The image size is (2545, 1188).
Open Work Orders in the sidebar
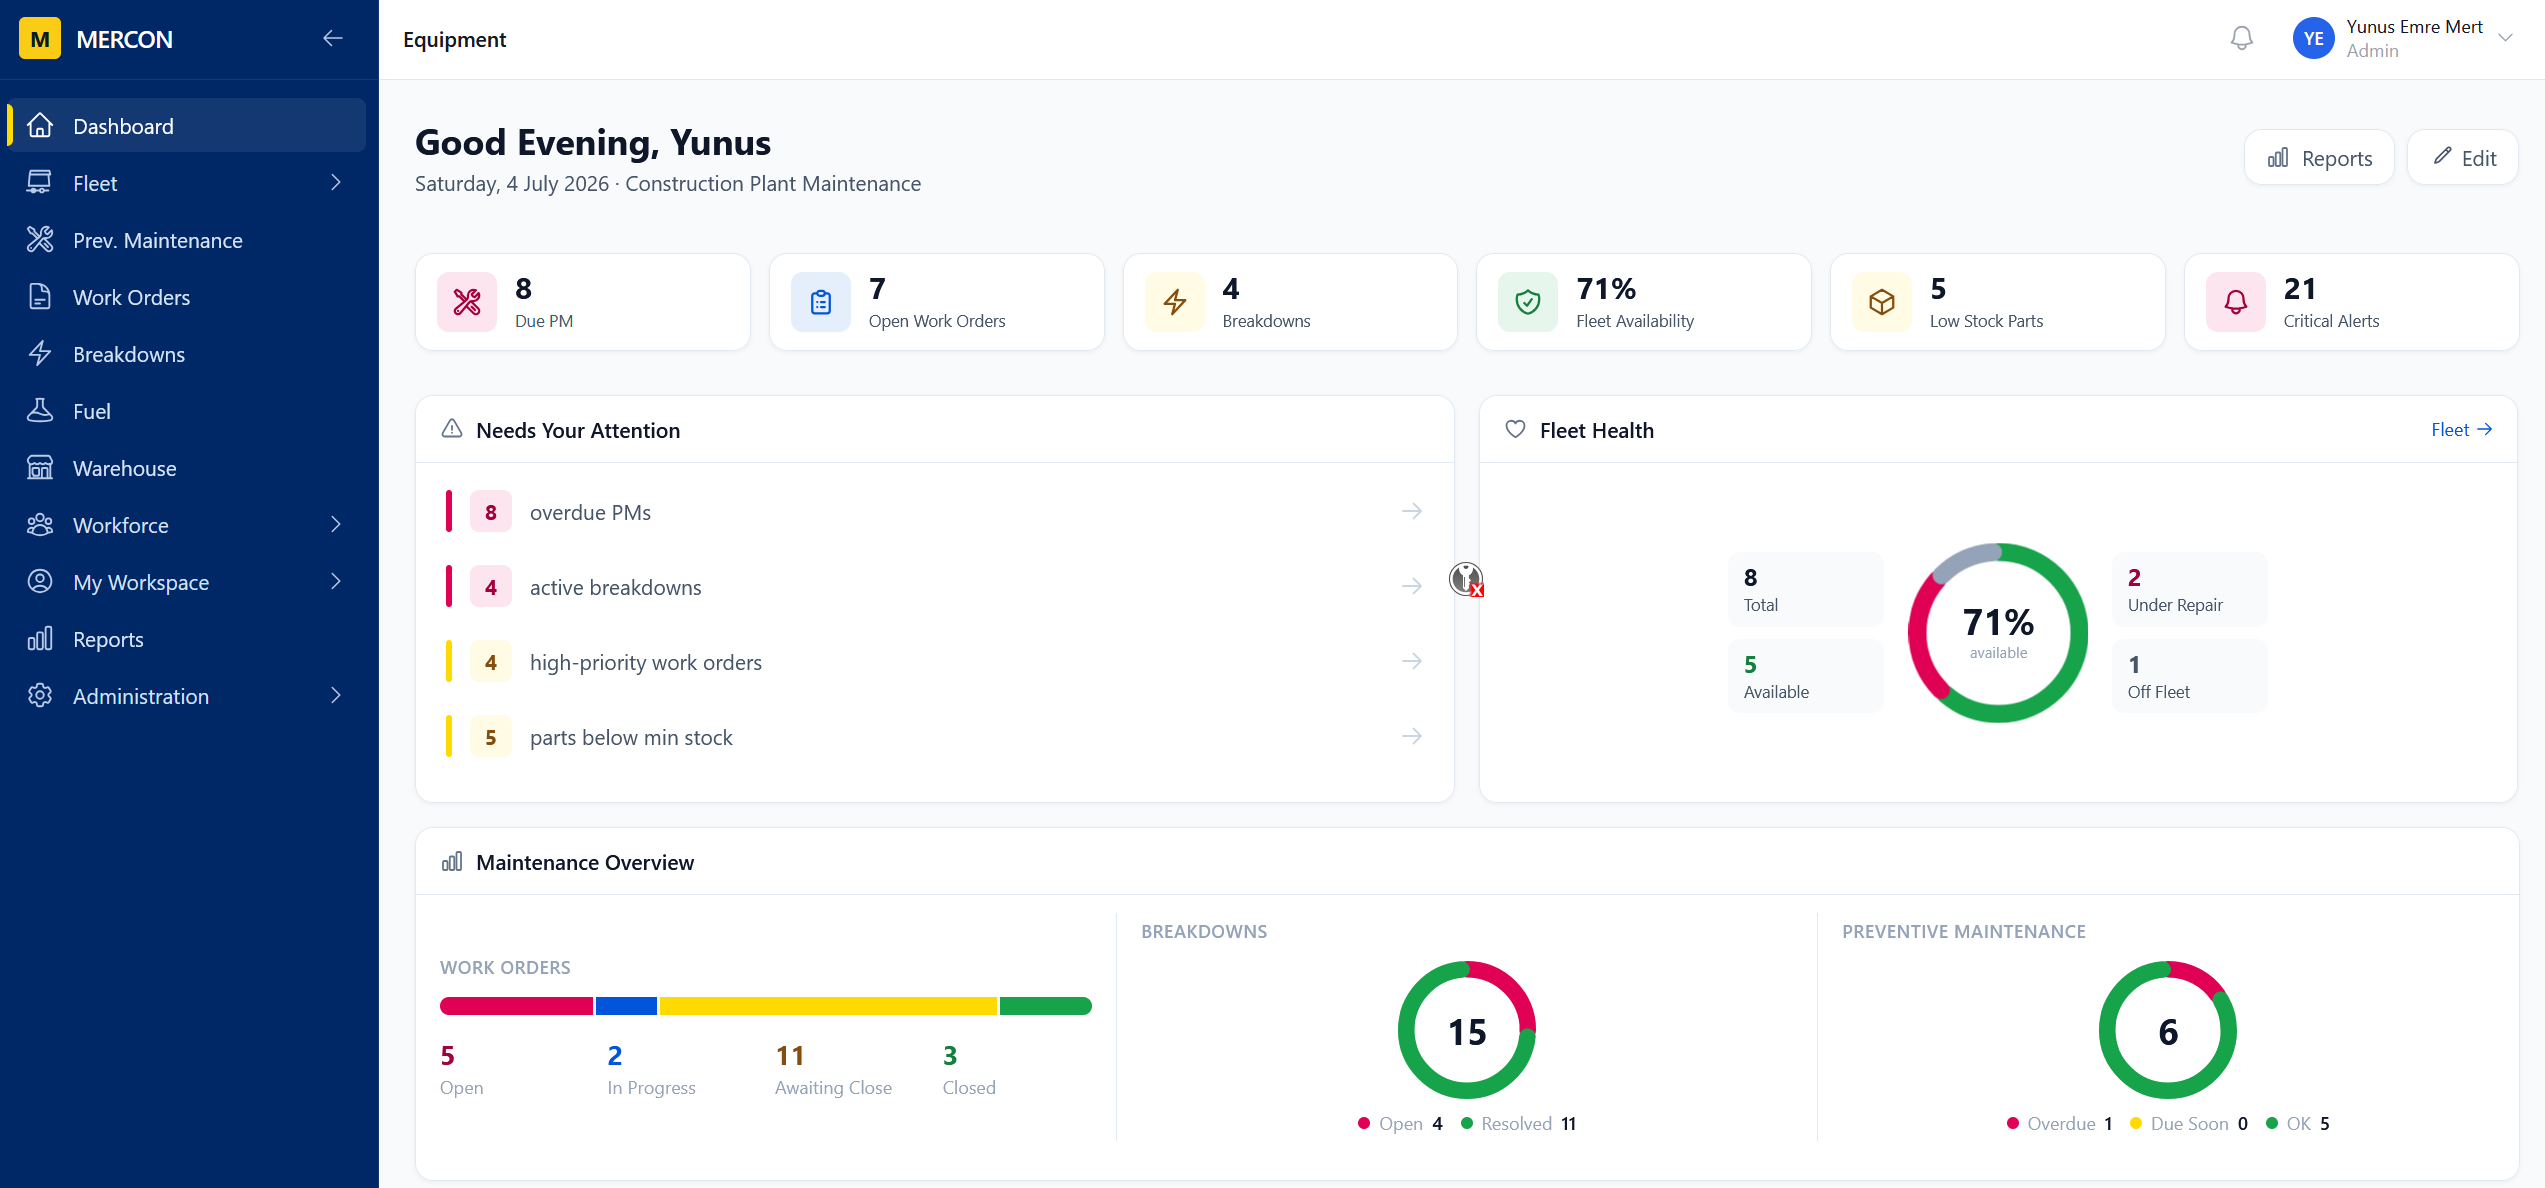coord(186,297)
